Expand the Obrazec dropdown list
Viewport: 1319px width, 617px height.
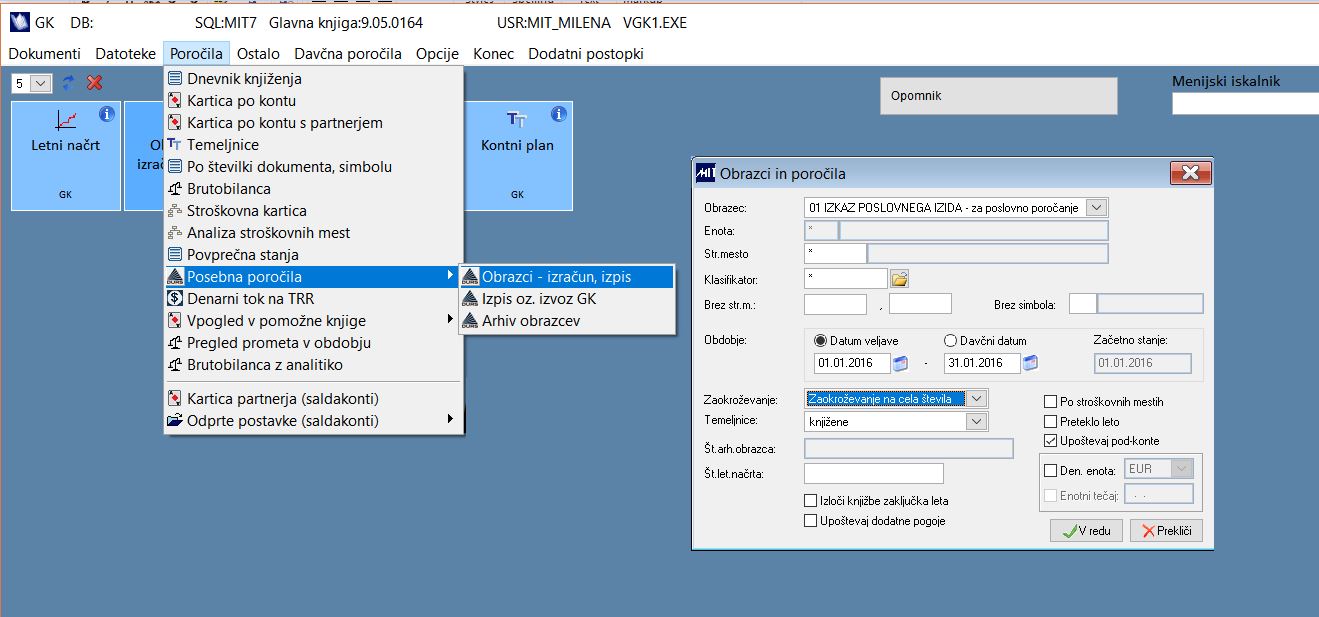click(1096, 208)
